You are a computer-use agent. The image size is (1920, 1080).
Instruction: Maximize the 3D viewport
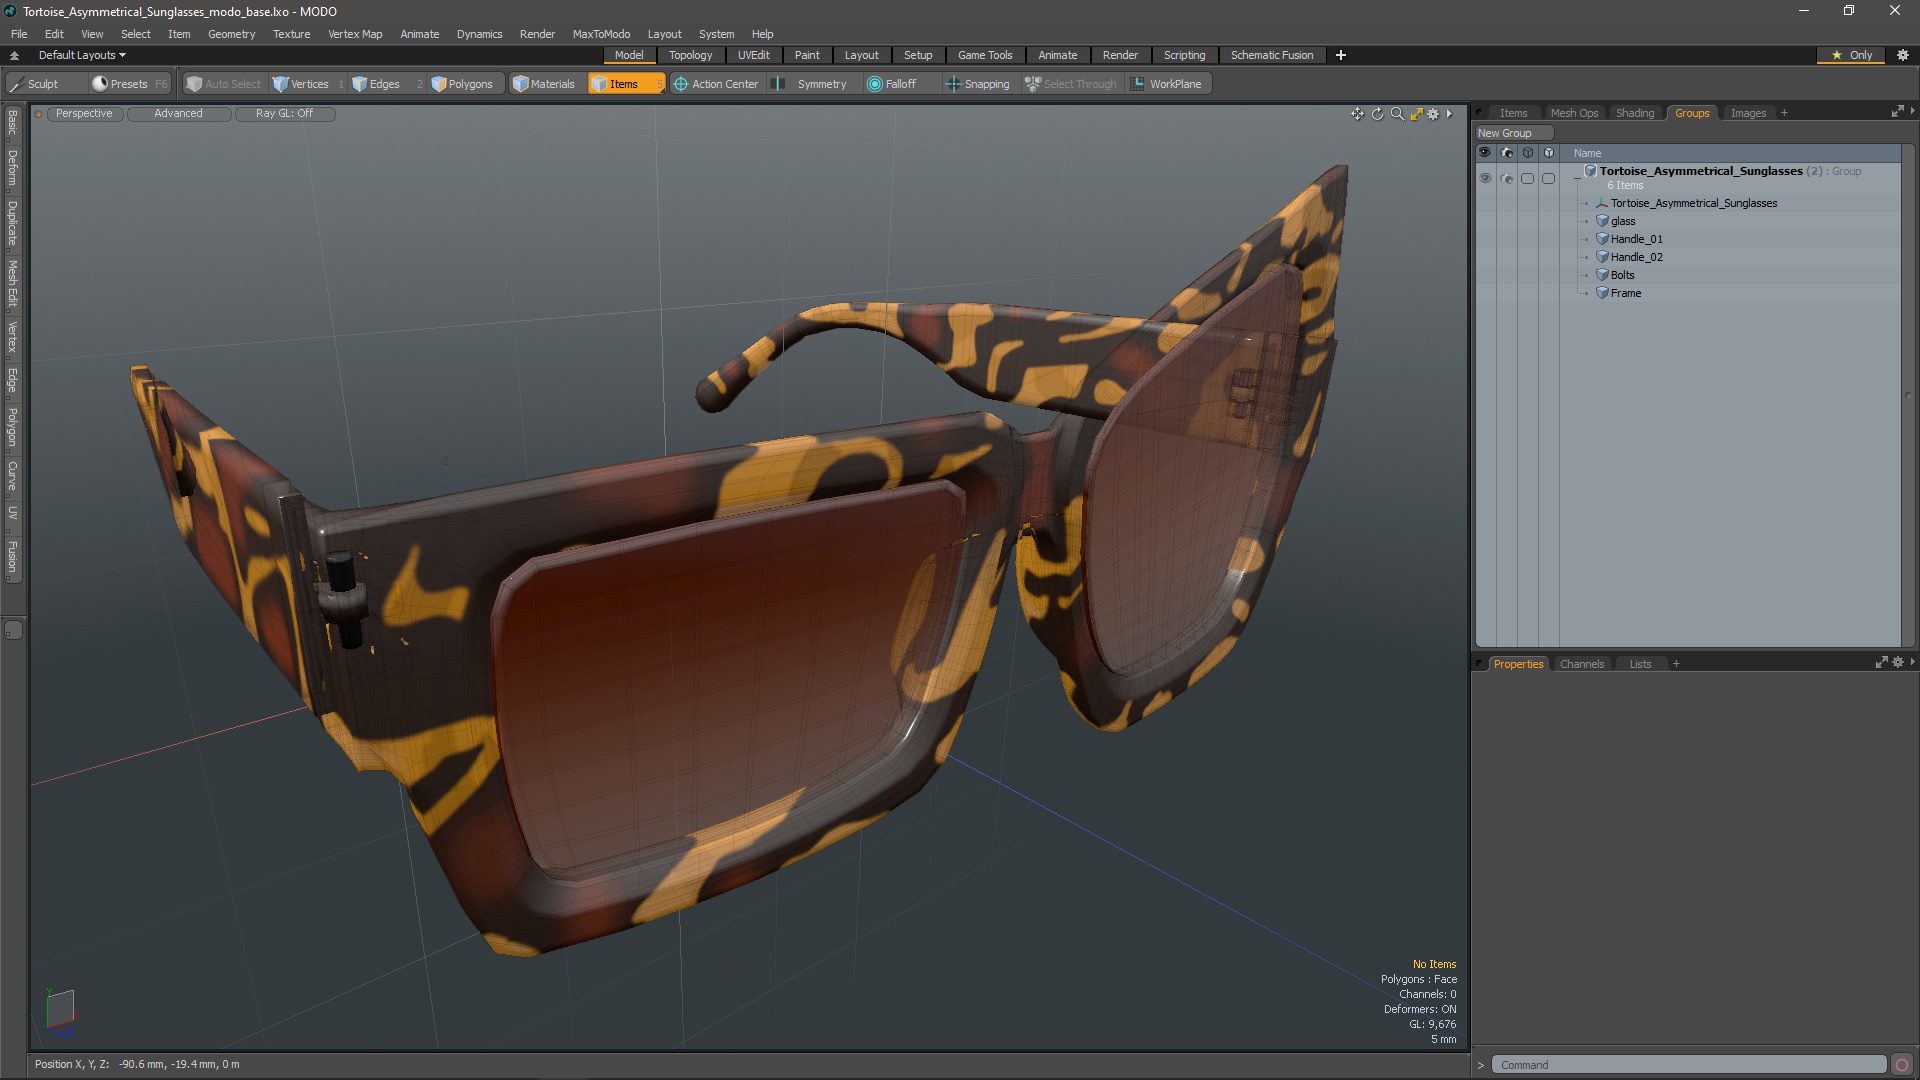coord(1416,114)
